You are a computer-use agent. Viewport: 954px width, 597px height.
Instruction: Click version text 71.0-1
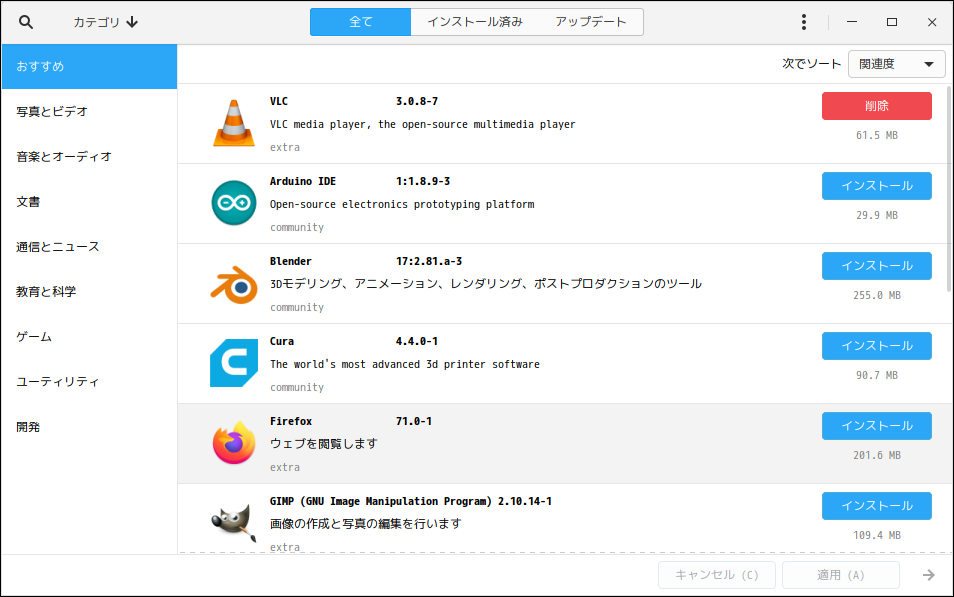coord(414,421)
